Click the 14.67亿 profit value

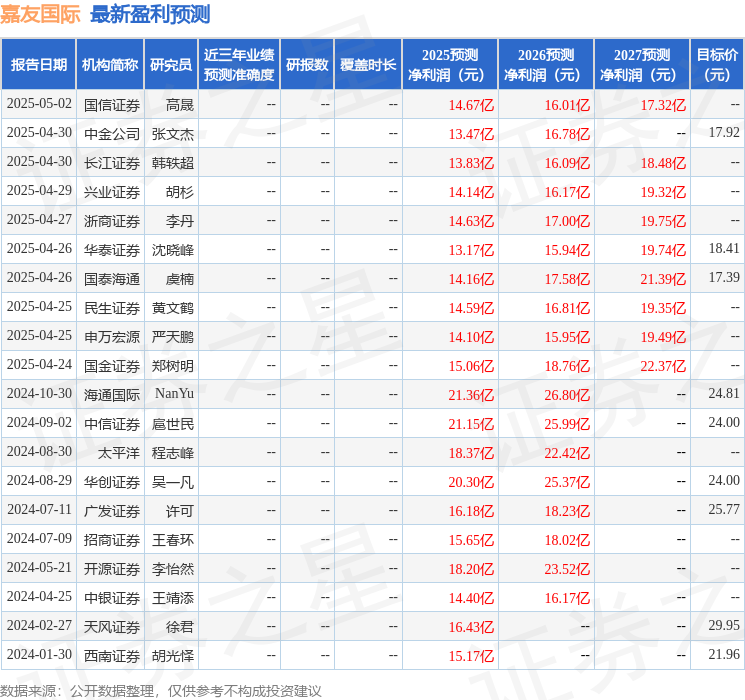coord(471,105)
